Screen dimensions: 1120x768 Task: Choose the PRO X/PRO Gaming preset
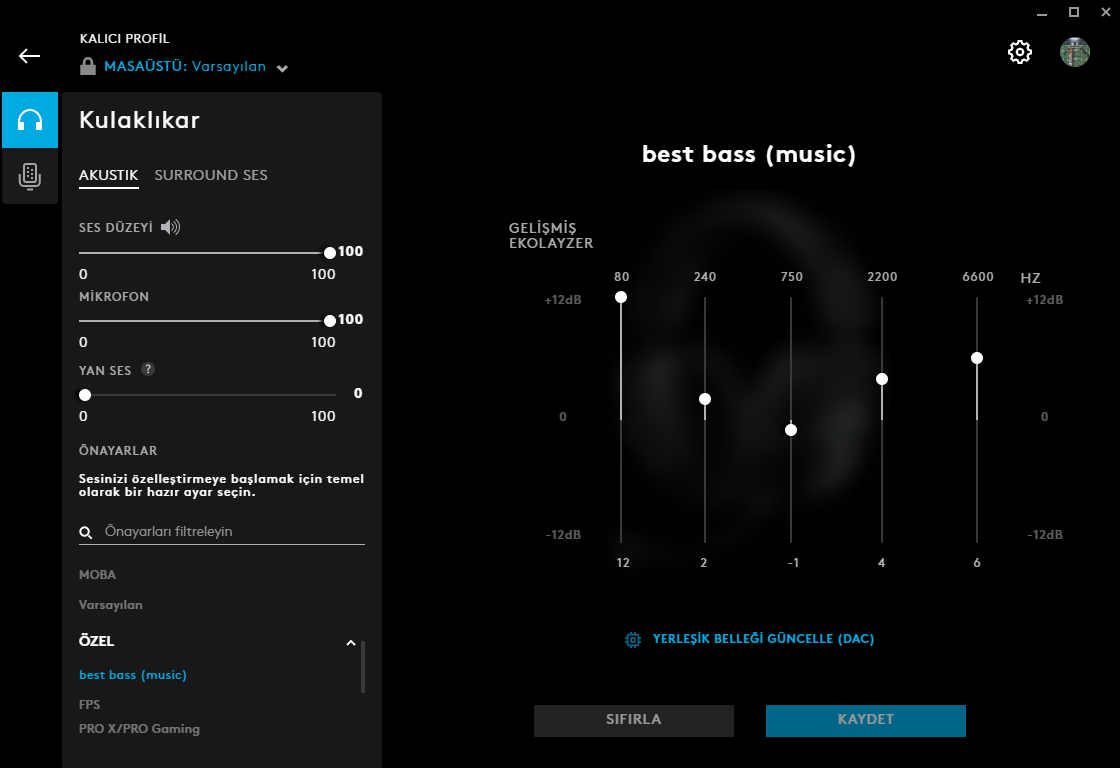click(x=139, y=729)
